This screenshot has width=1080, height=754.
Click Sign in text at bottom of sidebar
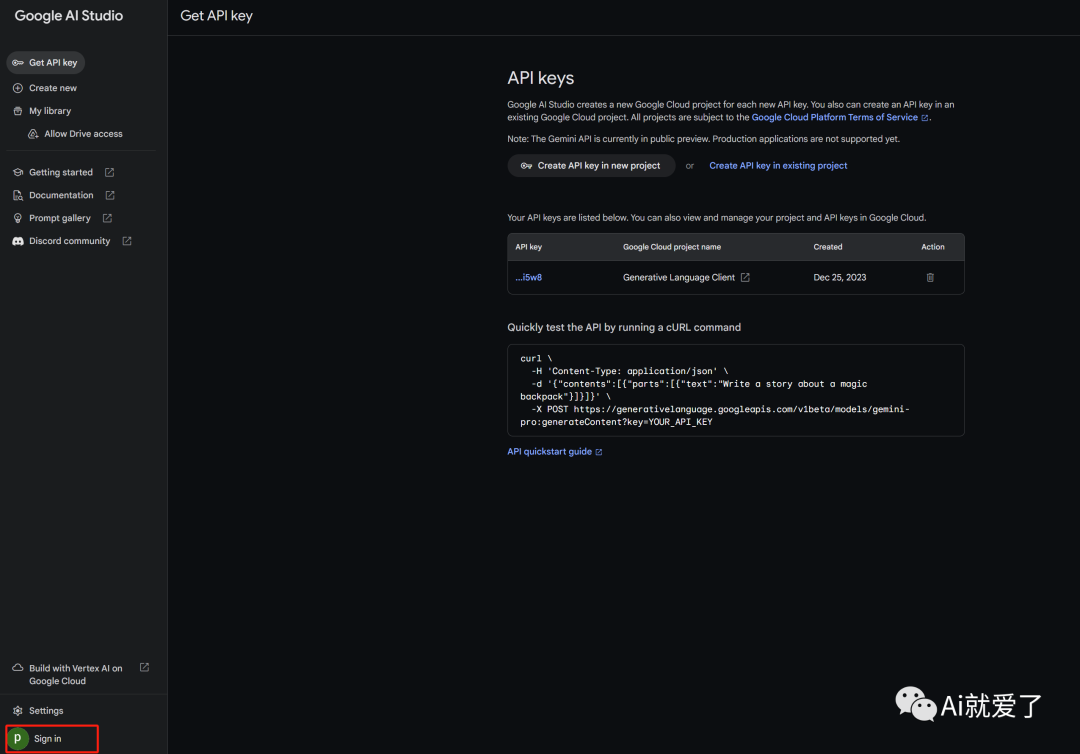pyautogui.click(x=48, y=739)
